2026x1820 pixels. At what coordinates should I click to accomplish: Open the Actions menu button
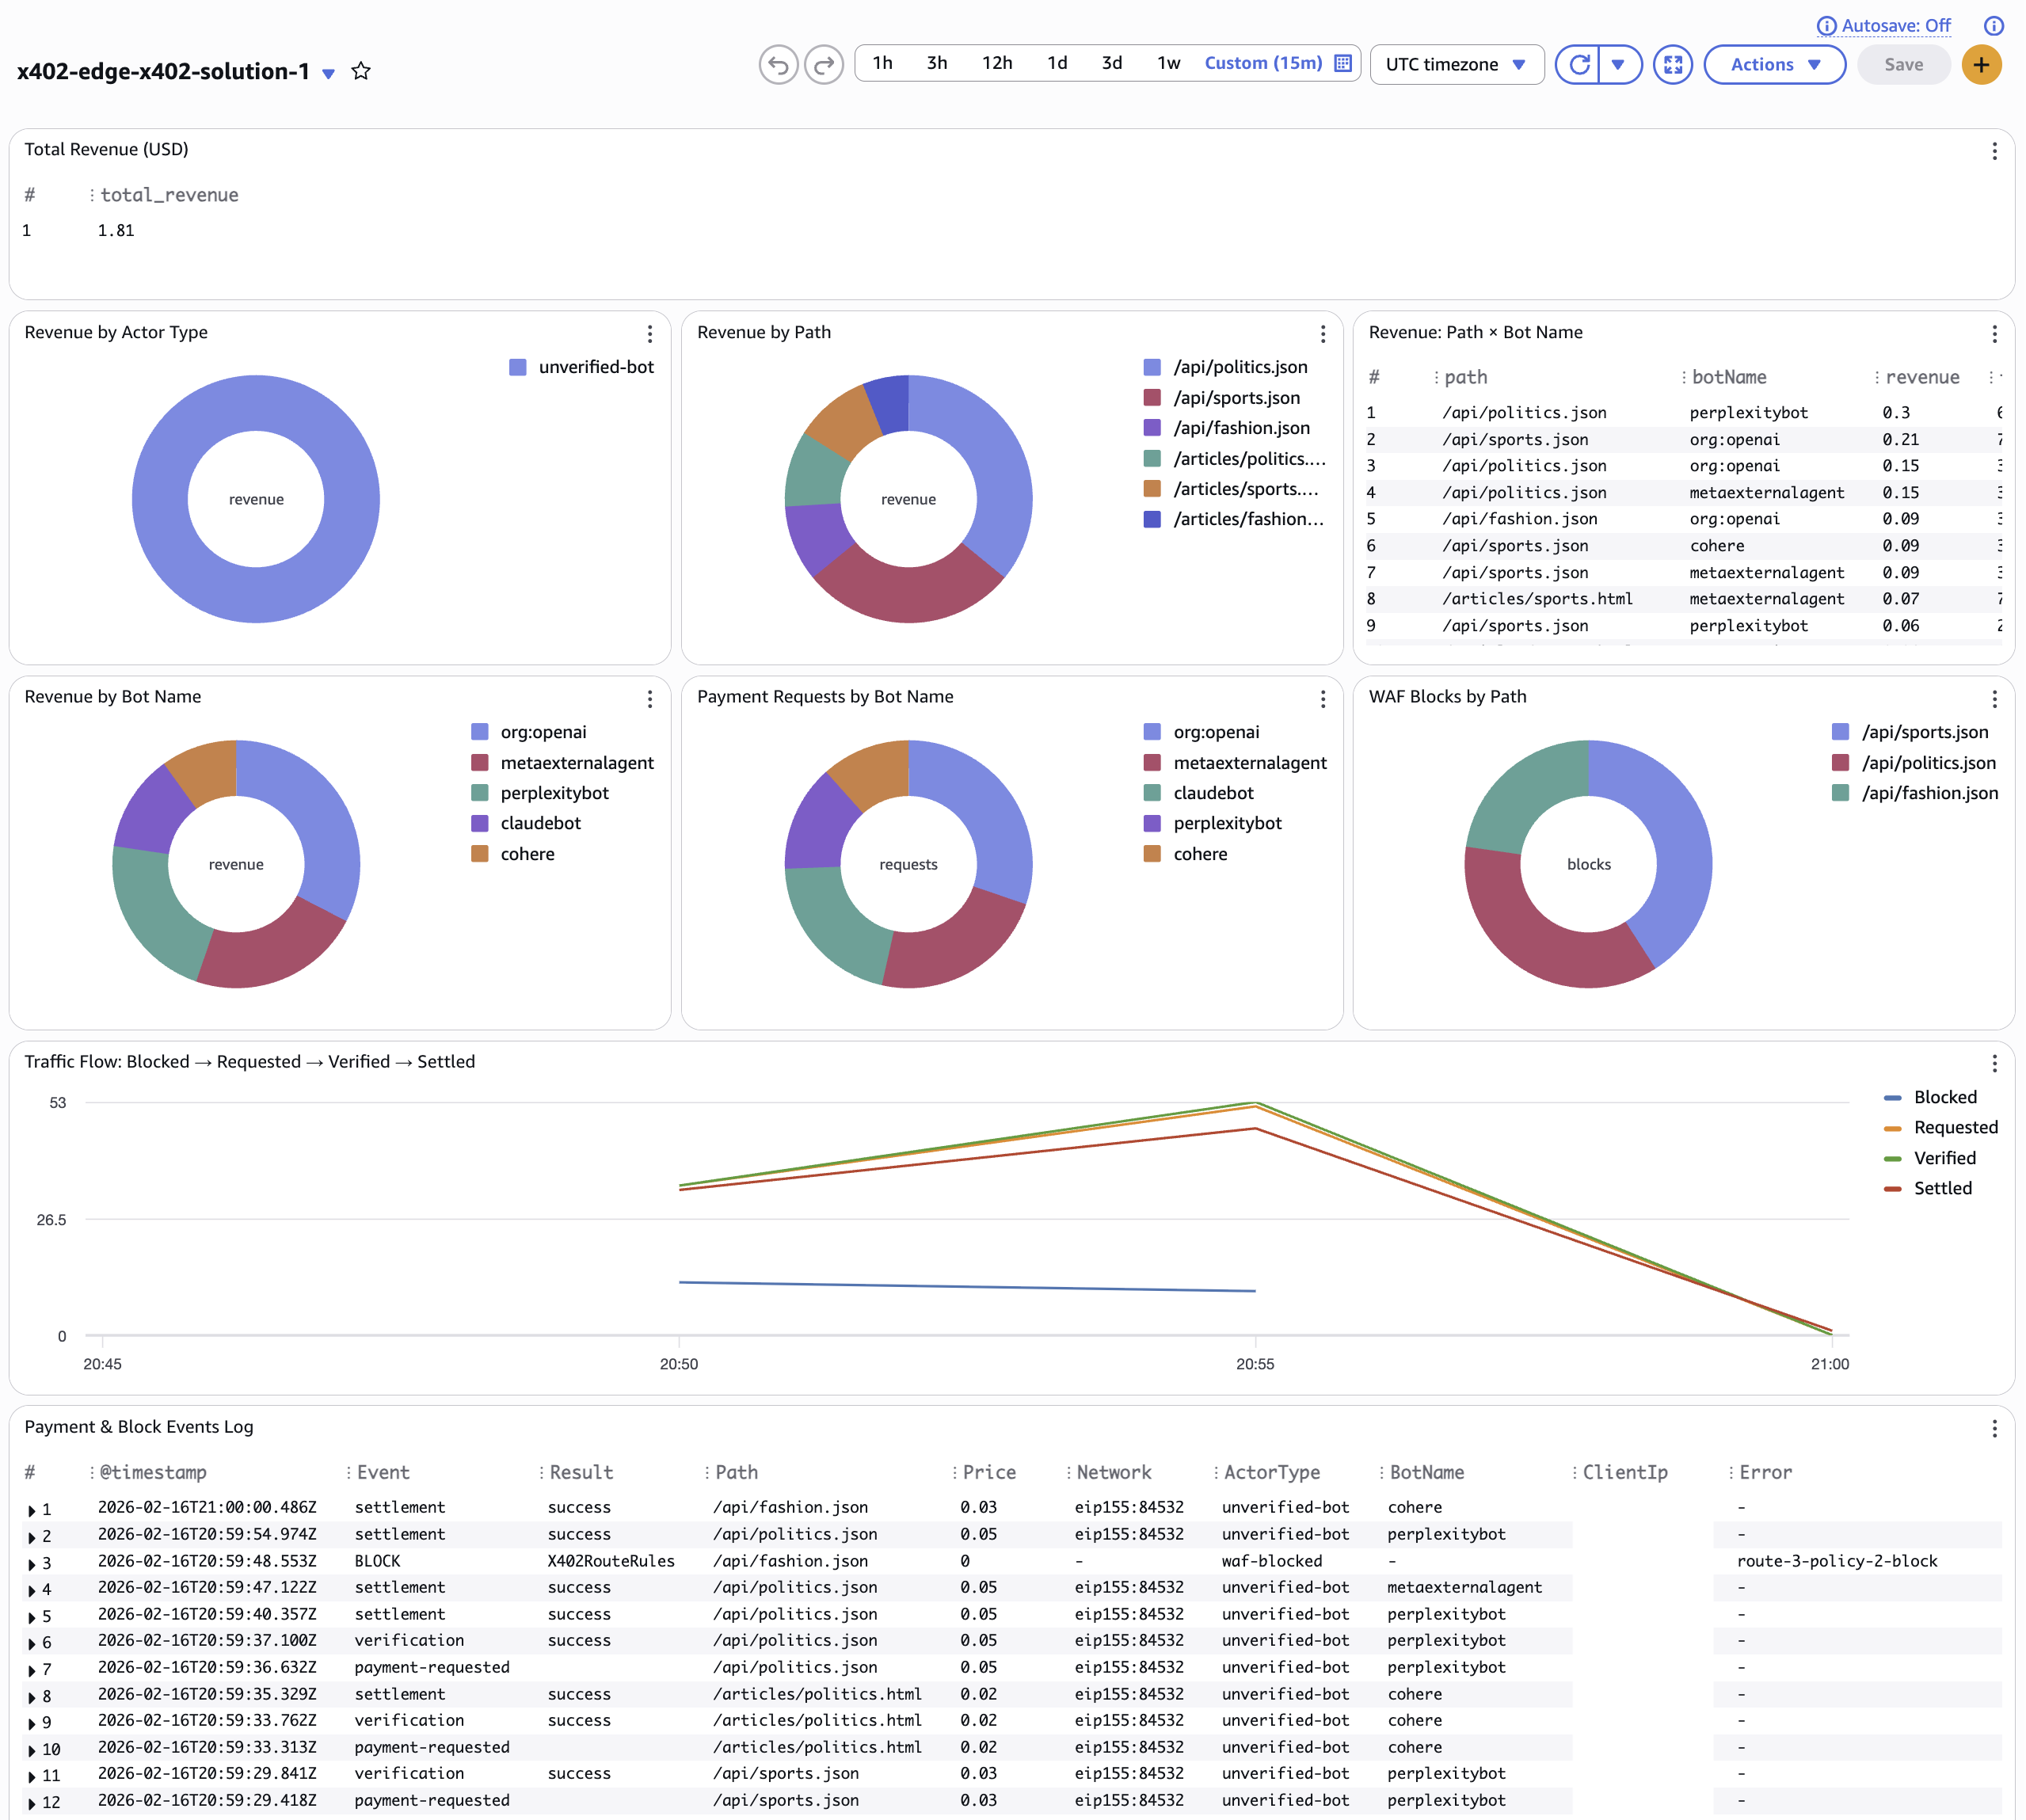click(x=1775, y=65)
